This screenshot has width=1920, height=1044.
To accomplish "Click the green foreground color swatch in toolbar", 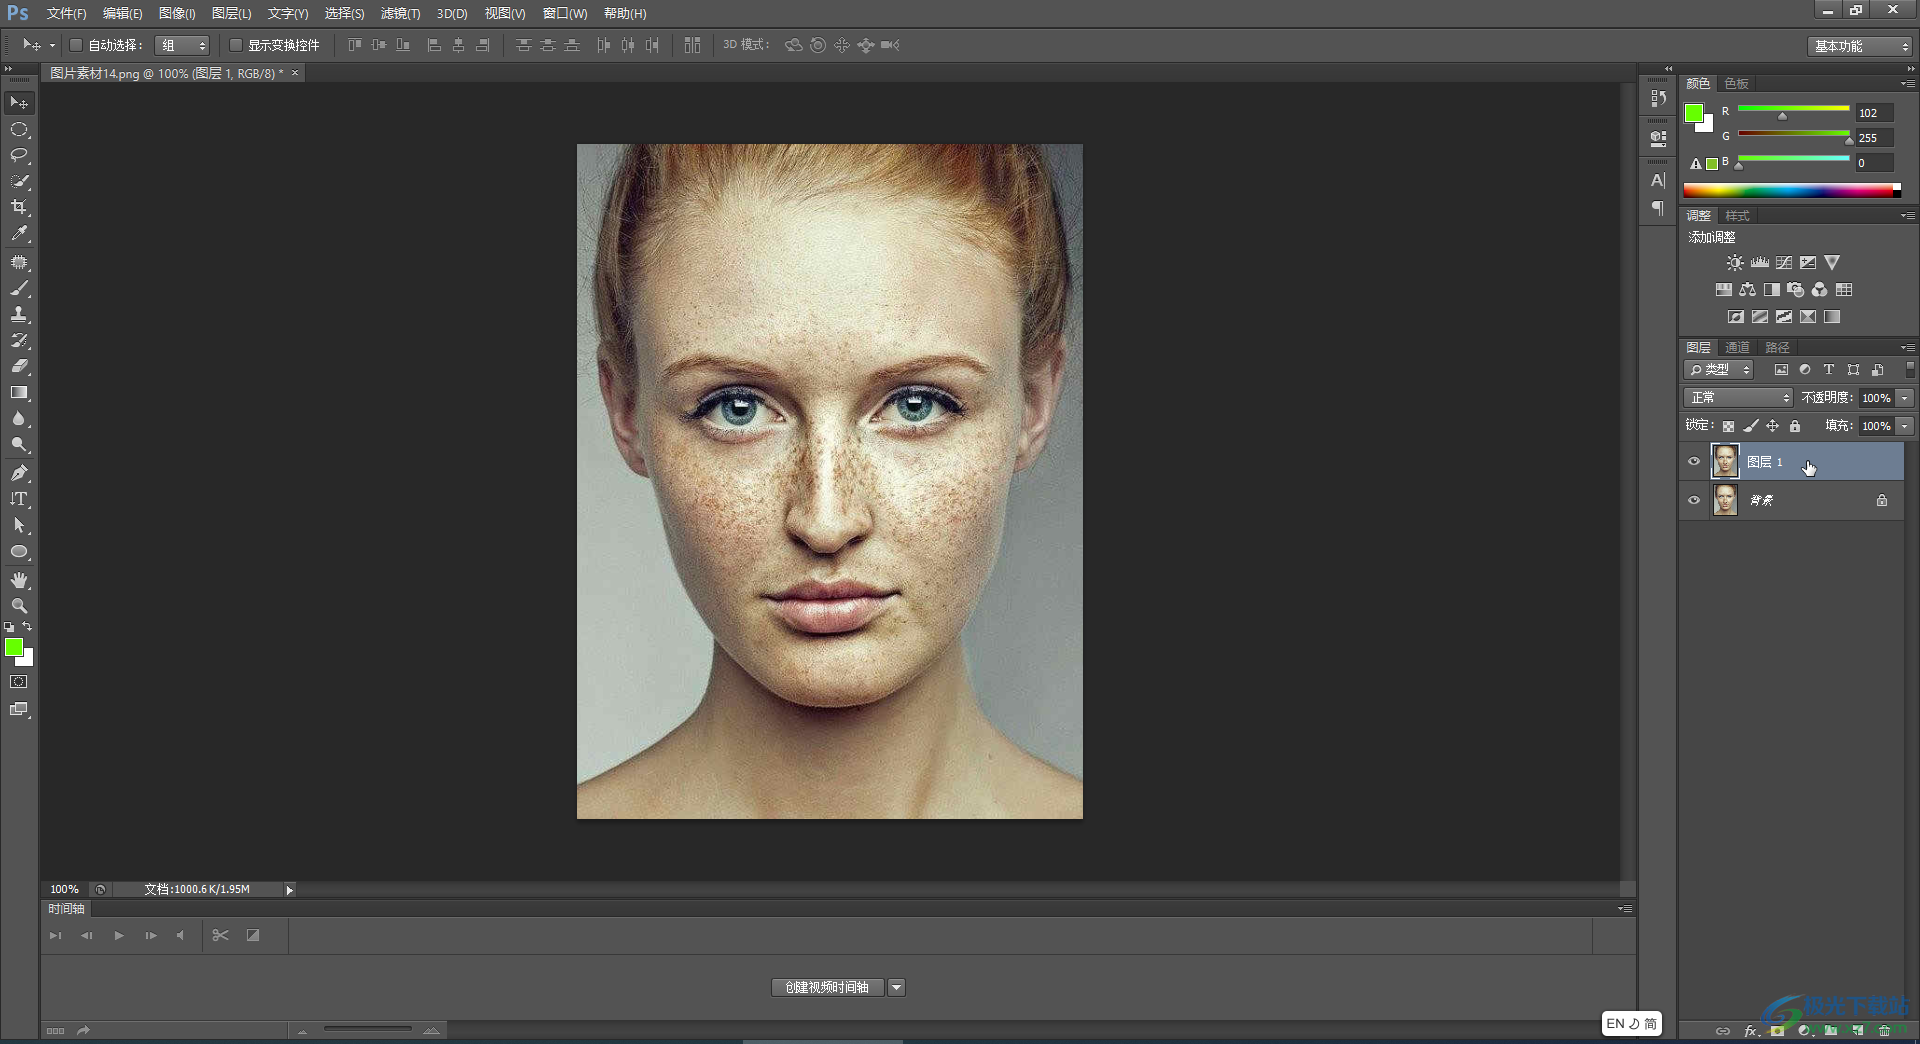I will 14,648.
